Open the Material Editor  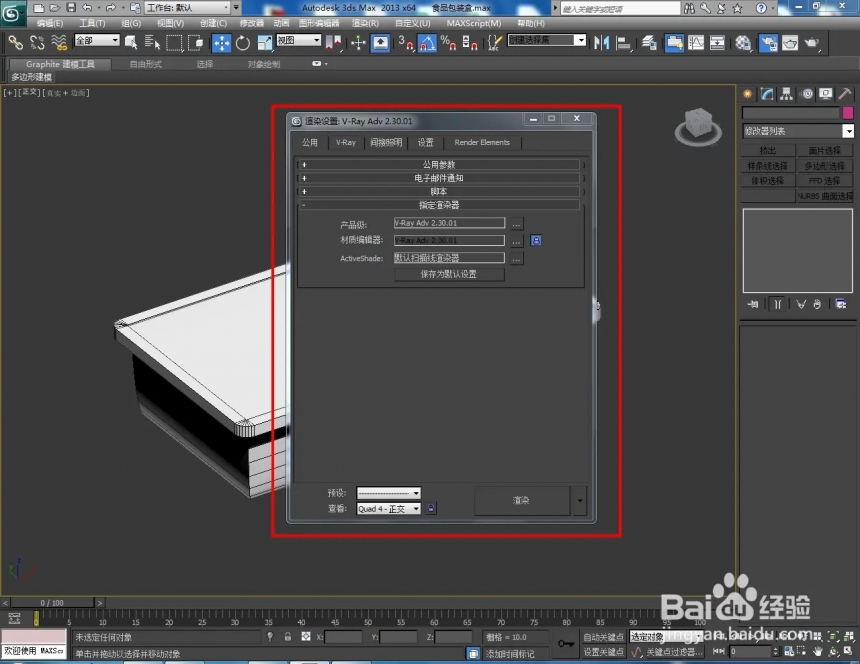coord(743,43)
